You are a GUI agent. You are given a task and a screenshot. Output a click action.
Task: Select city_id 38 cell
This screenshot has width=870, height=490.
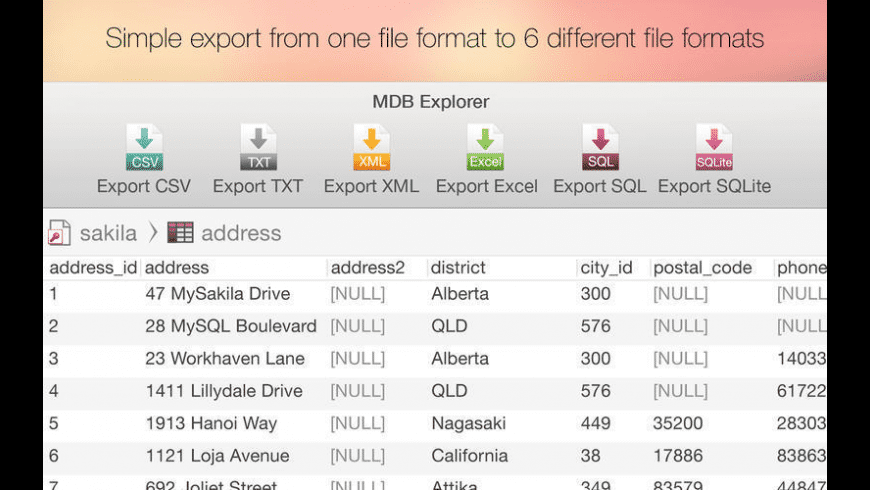click(x=590, y=456)
